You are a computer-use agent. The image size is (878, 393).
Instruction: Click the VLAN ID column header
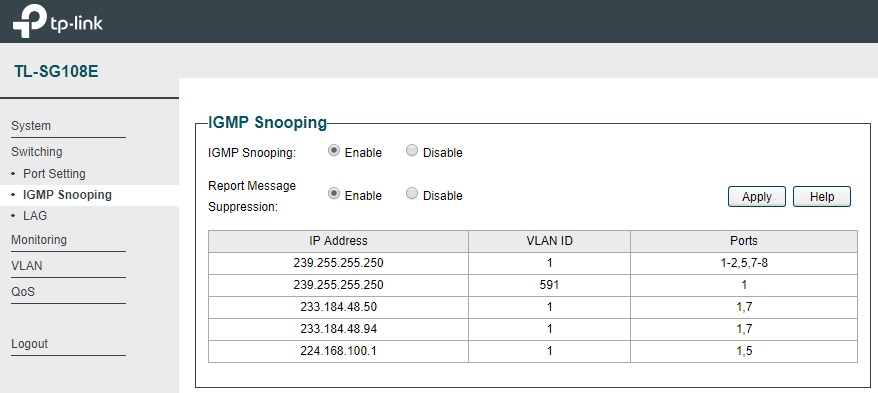click(549, 241)
